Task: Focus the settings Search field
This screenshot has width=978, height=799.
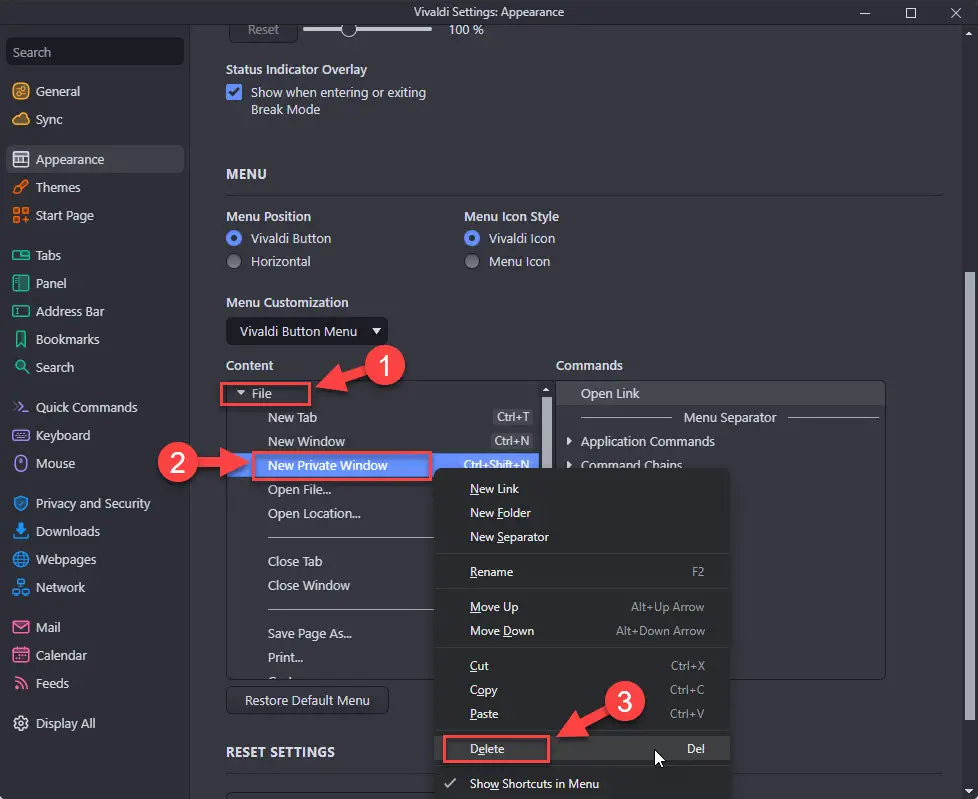Action: (95, 52)
